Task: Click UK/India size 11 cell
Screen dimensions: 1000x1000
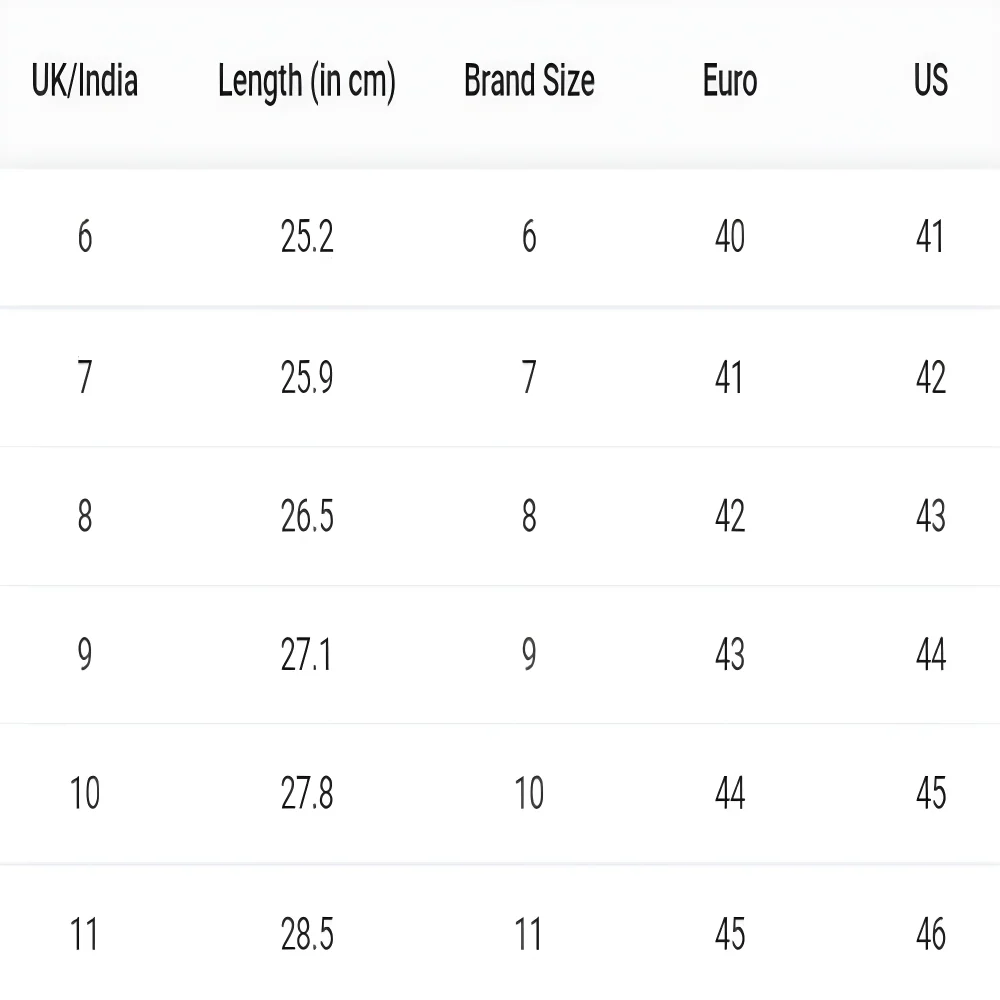Action: (85, 934)
